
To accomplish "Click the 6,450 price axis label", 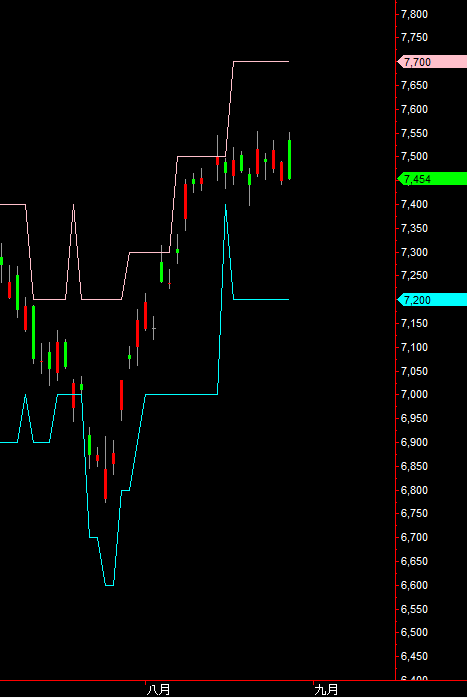I will click(x=414, y=656).
